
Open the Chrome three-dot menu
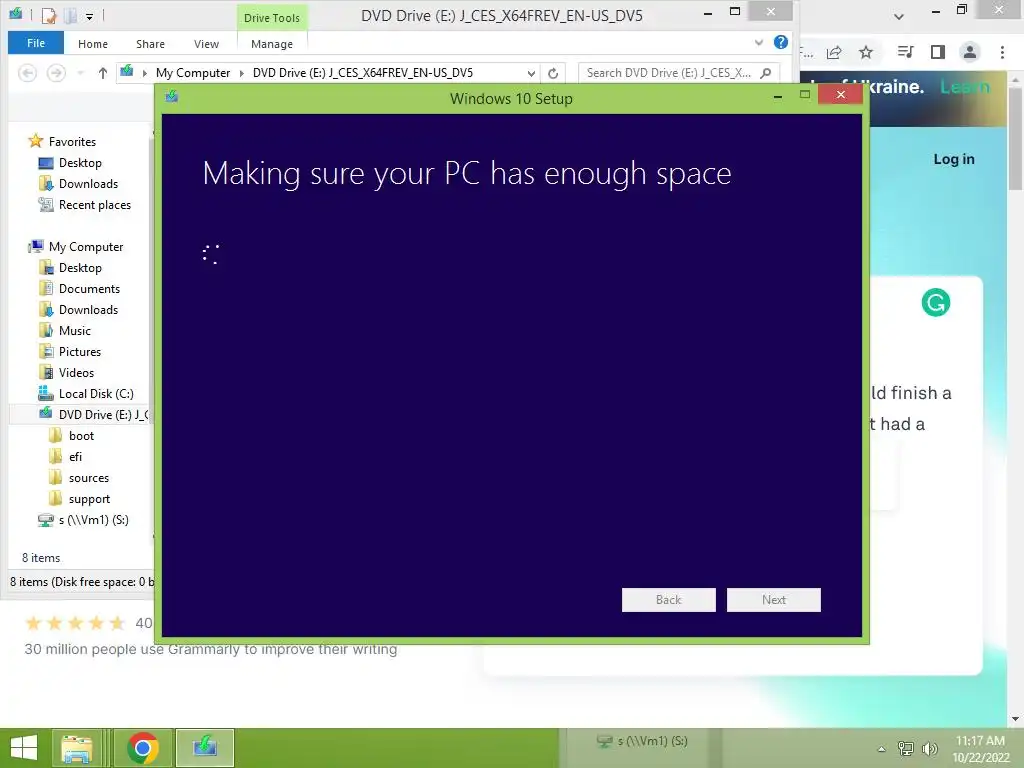[x=1002, y=52]
